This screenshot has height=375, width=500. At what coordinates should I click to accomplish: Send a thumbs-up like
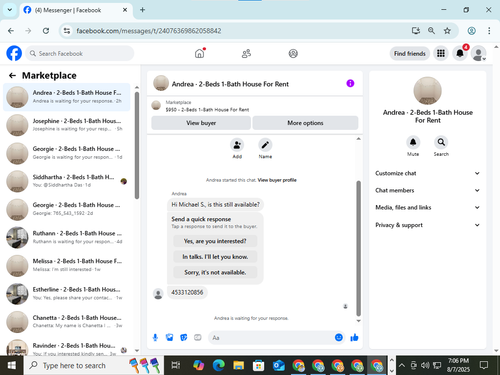(354, 338)
